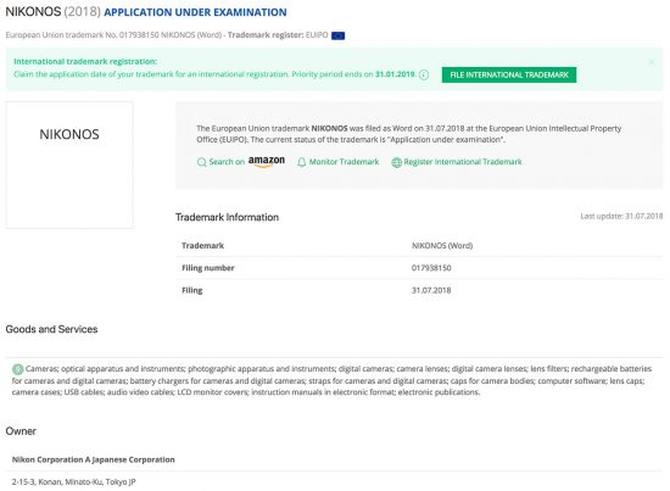Click the info icon after the priority date
670x491 pixels.
[x=424, y=75]
